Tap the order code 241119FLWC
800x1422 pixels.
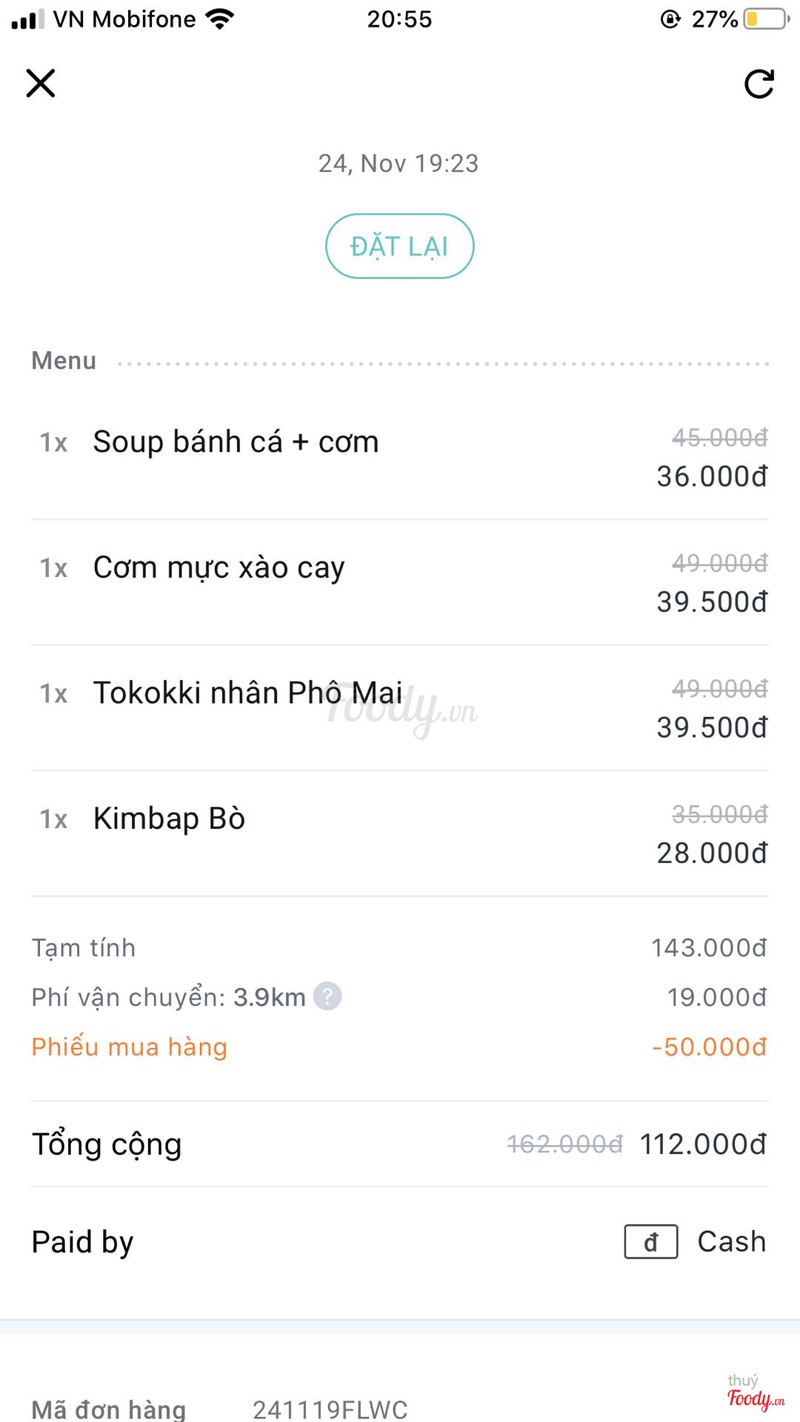[330, 1410]
